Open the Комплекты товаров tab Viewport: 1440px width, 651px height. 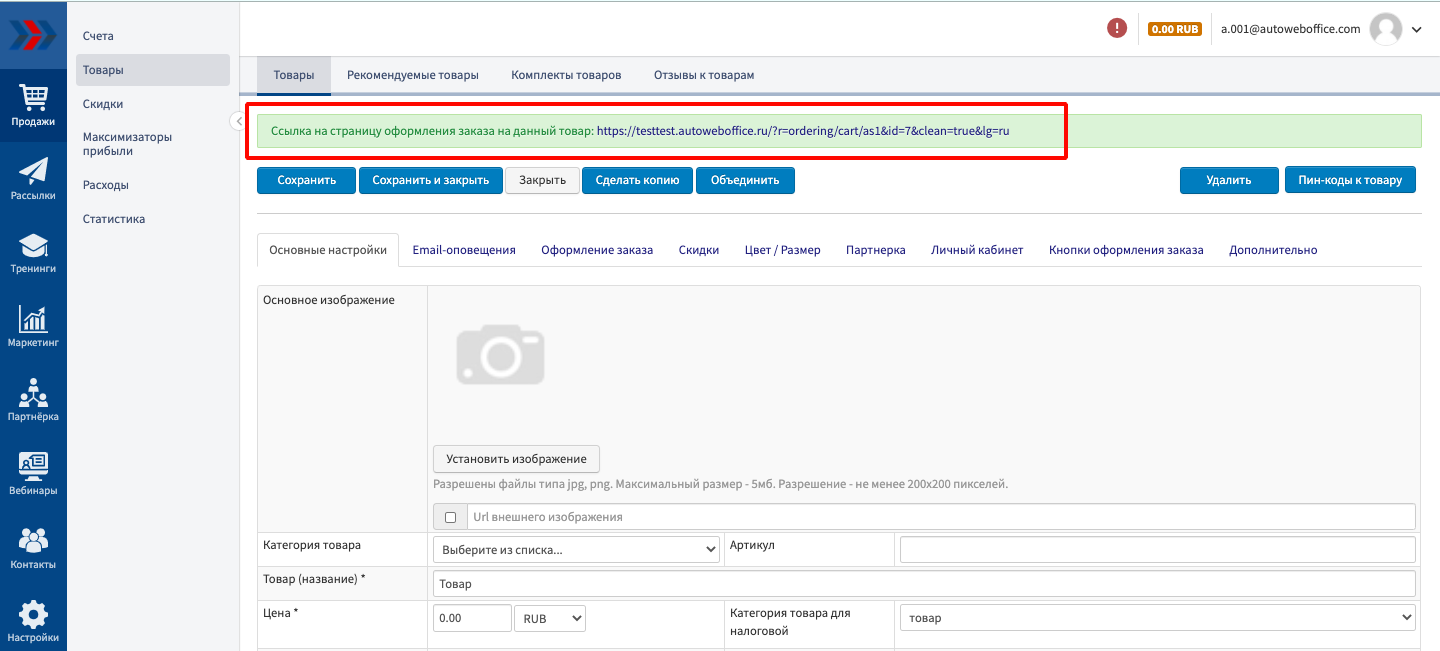point(566,75)
